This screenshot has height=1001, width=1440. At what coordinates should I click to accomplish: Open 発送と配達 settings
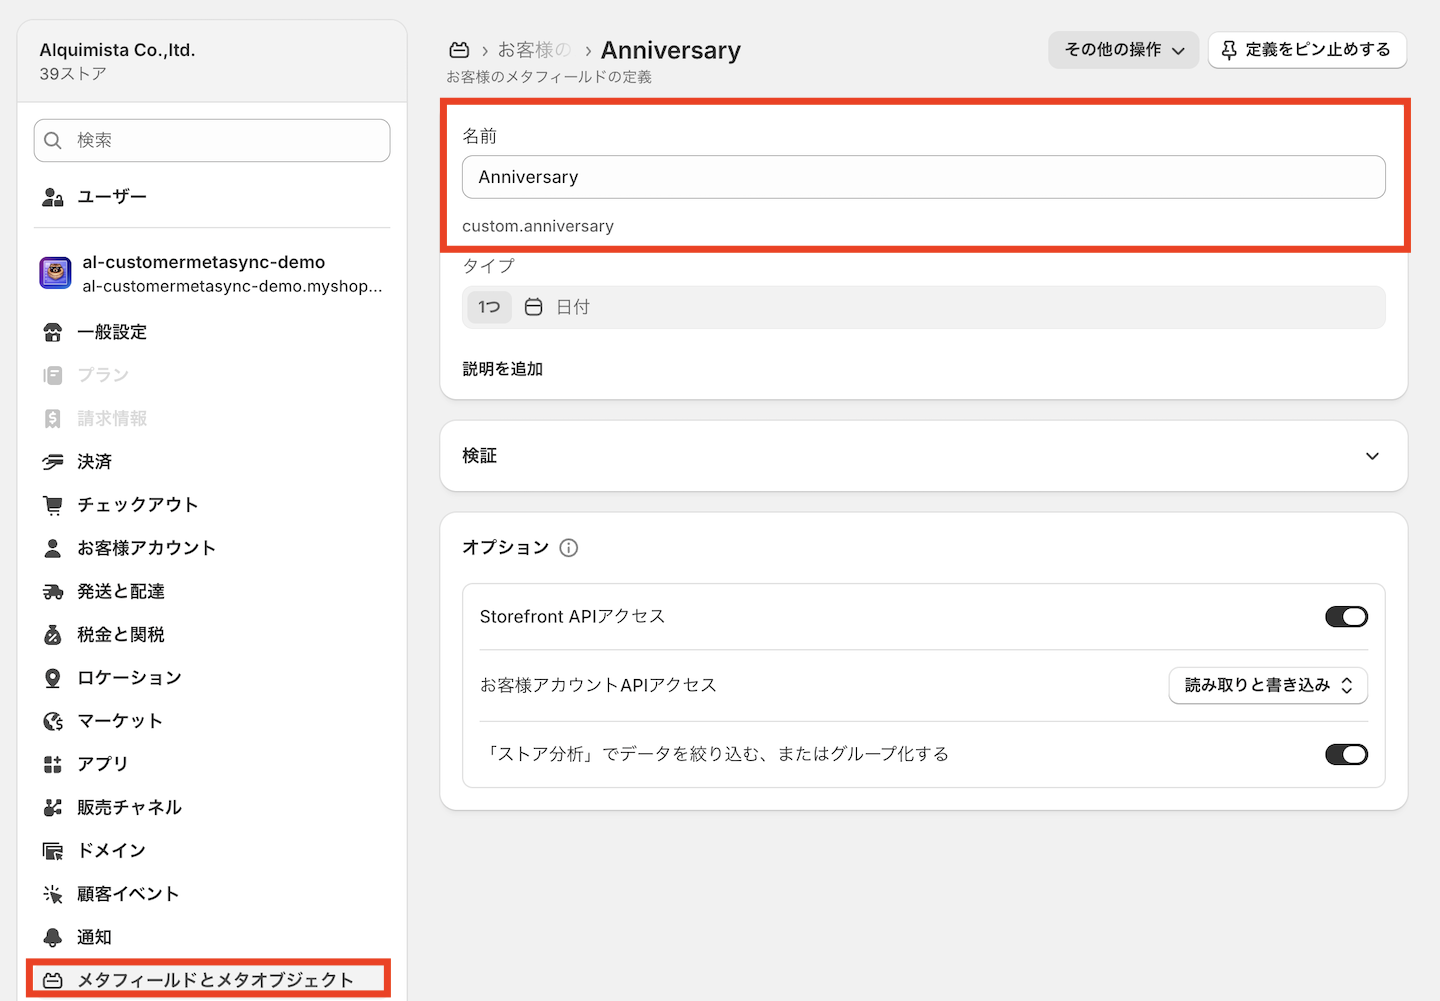coord(212,592)
